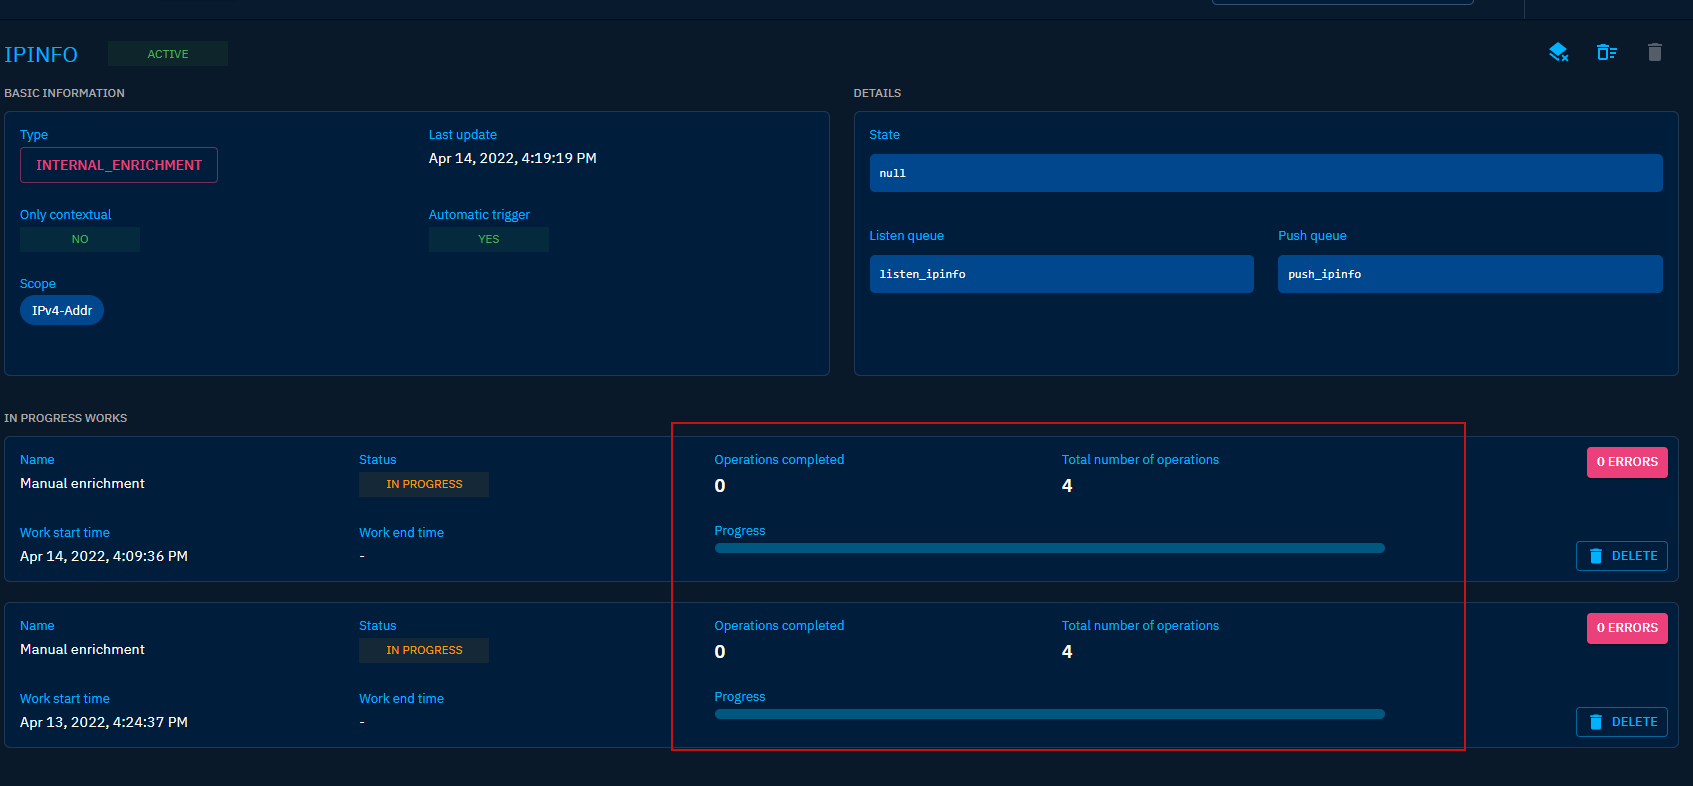
Task: Open 0 ERRORS for the Apr 14 work
Action: tap(1627, 462)
